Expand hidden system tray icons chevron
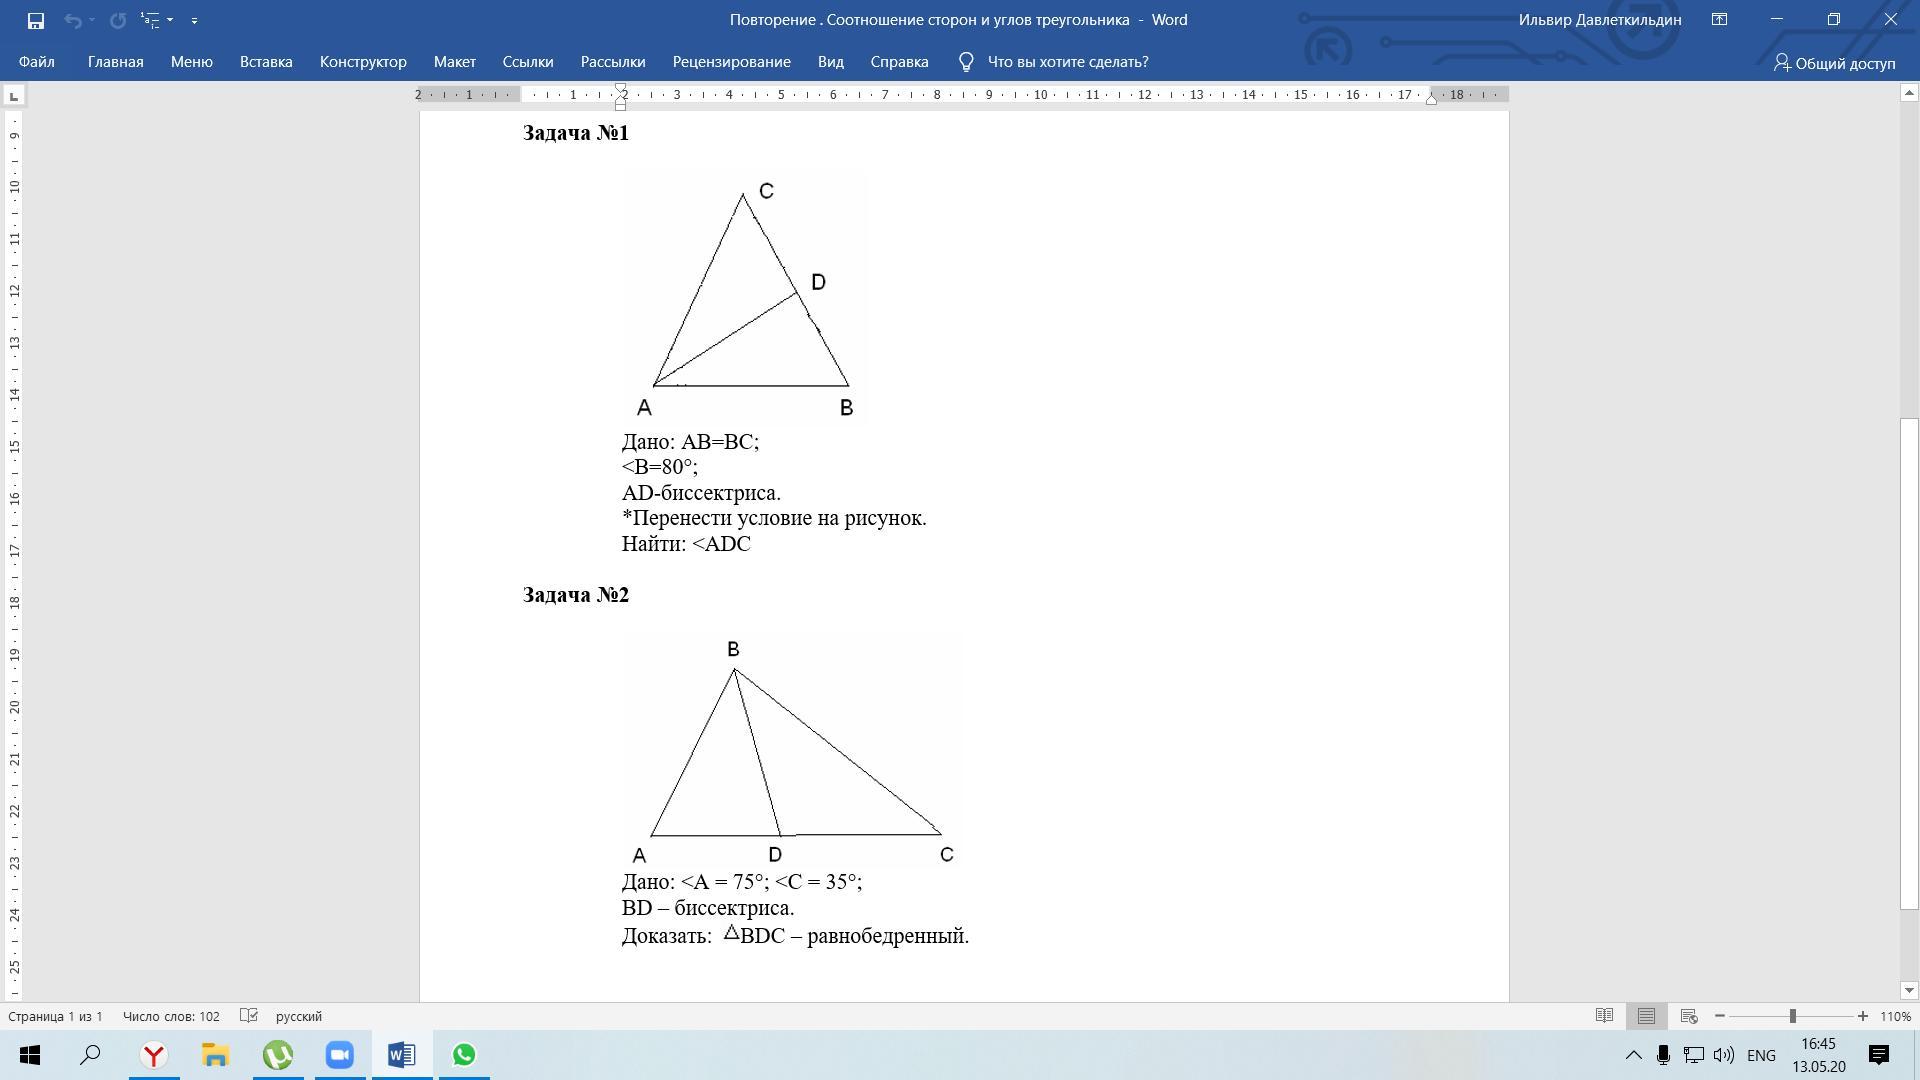 (x=1633, y=1055)
